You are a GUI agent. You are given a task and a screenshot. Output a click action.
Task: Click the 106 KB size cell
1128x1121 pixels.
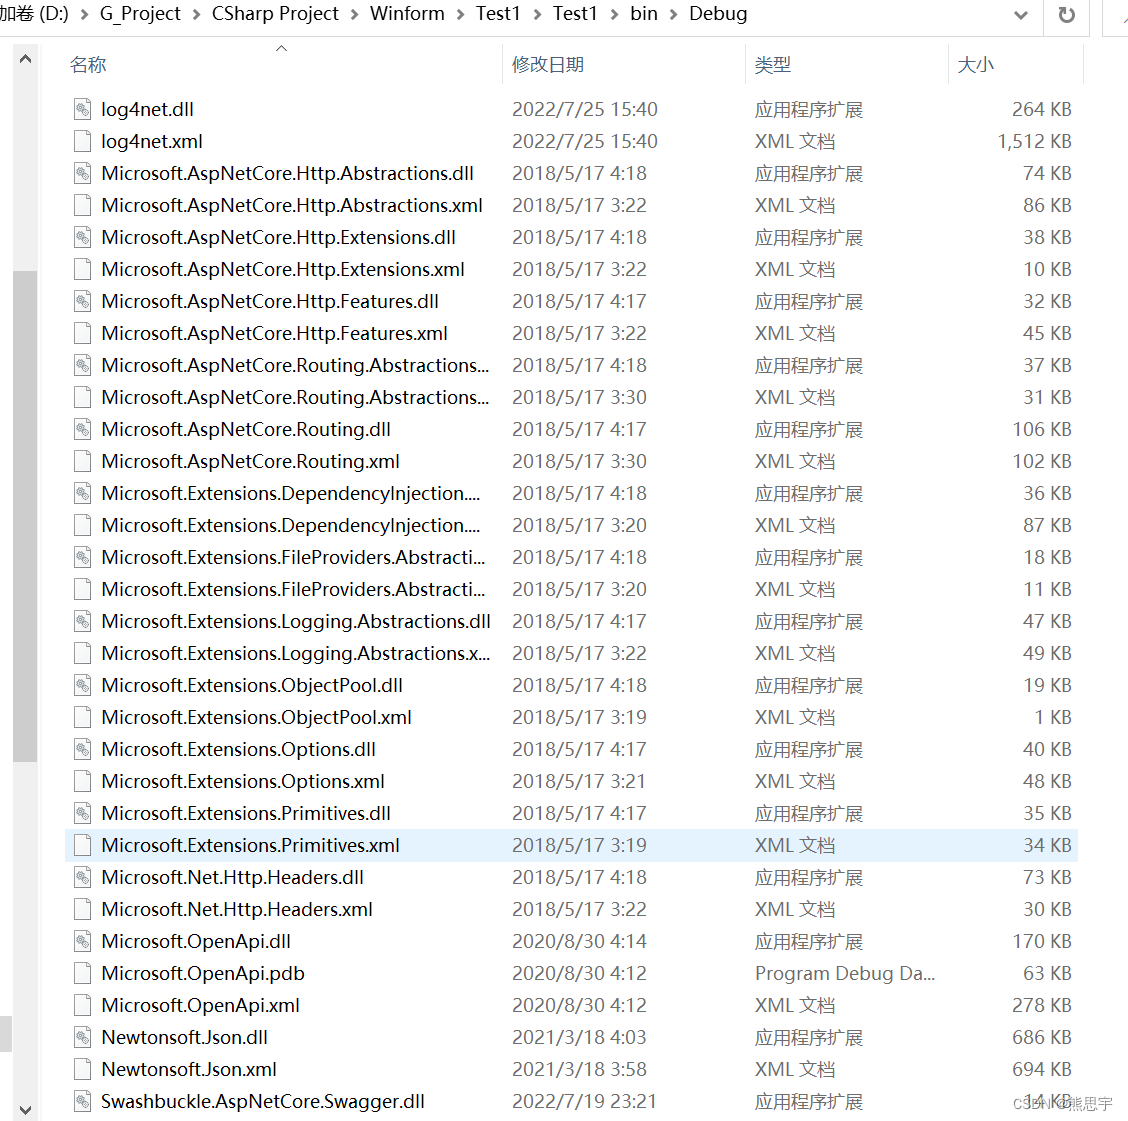click(1042, 430)
